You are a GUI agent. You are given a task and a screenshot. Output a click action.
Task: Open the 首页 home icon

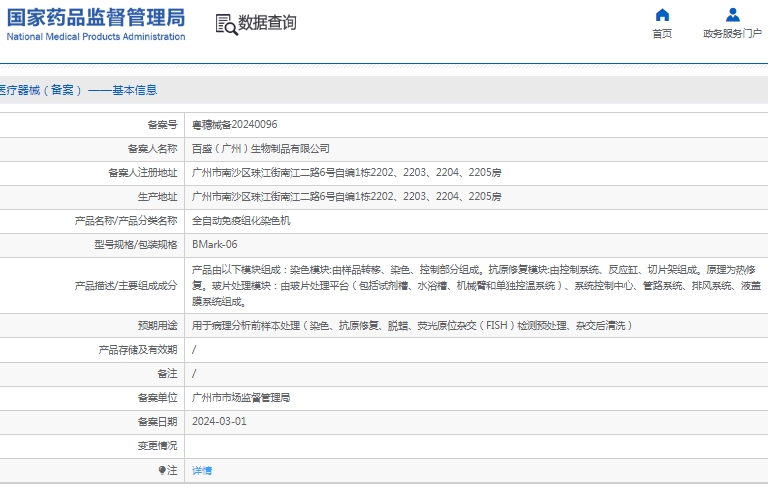coord(662,15)
